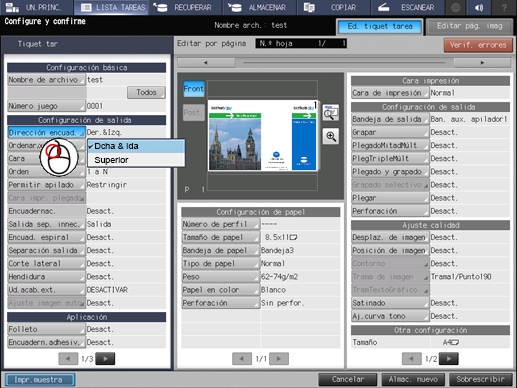Screen dimensions: 517x388
Task: Open help with question mark icon
Action: pos(504,7)
